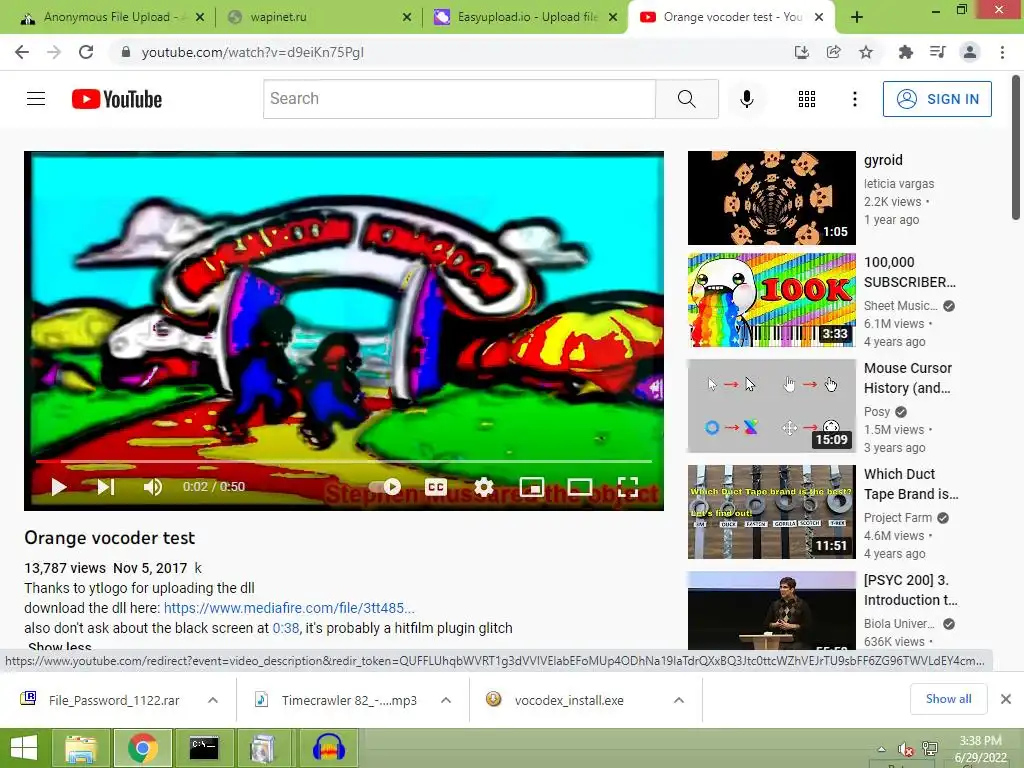Open YouTube hamburger guide menu
Screen dimensions: 1024x768
tap(36, 99)
